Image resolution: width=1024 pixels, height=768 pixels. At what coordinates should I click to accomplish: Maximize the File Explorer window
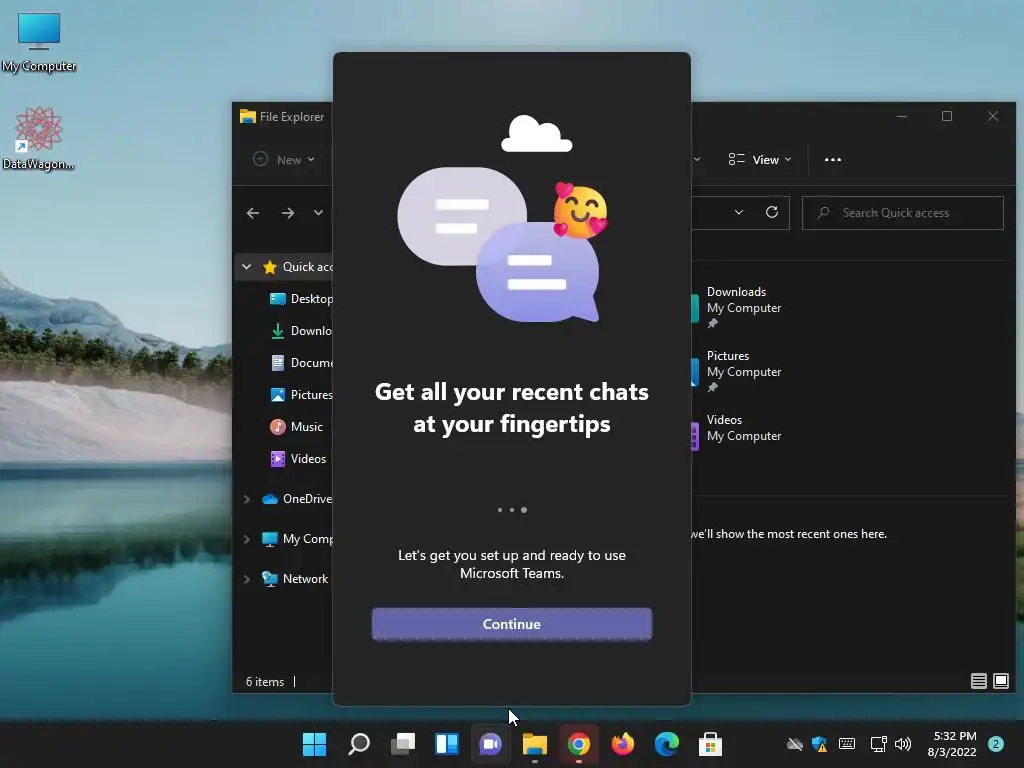[x=947, y=116]
